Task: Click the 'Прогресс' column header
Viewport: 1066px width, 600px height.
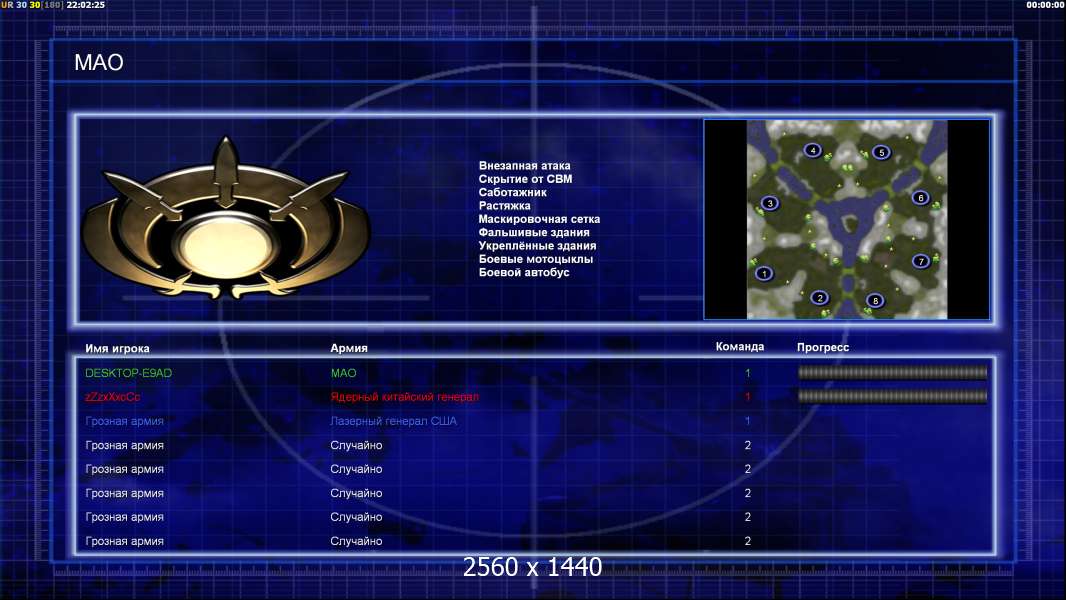Action: tap(823, 347)
